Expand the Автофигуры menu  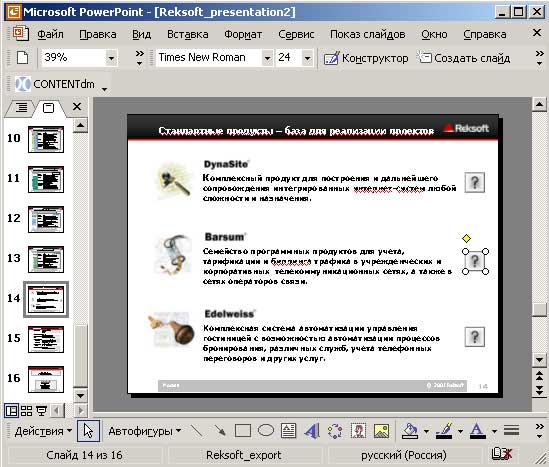pyautogui.click(x=144, y=431)
